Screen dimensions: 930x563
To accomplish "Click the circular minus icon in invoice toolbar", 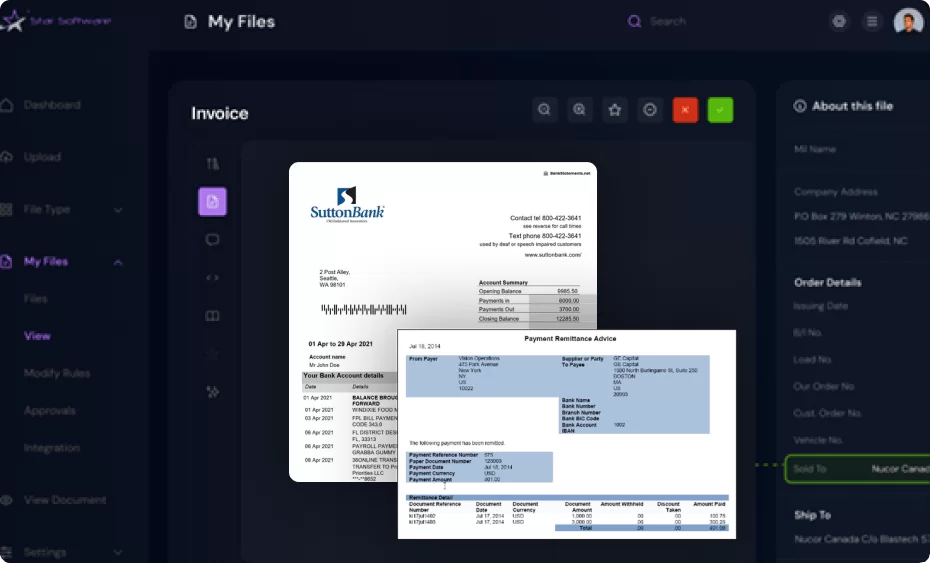I will click(x=650, y=110).
